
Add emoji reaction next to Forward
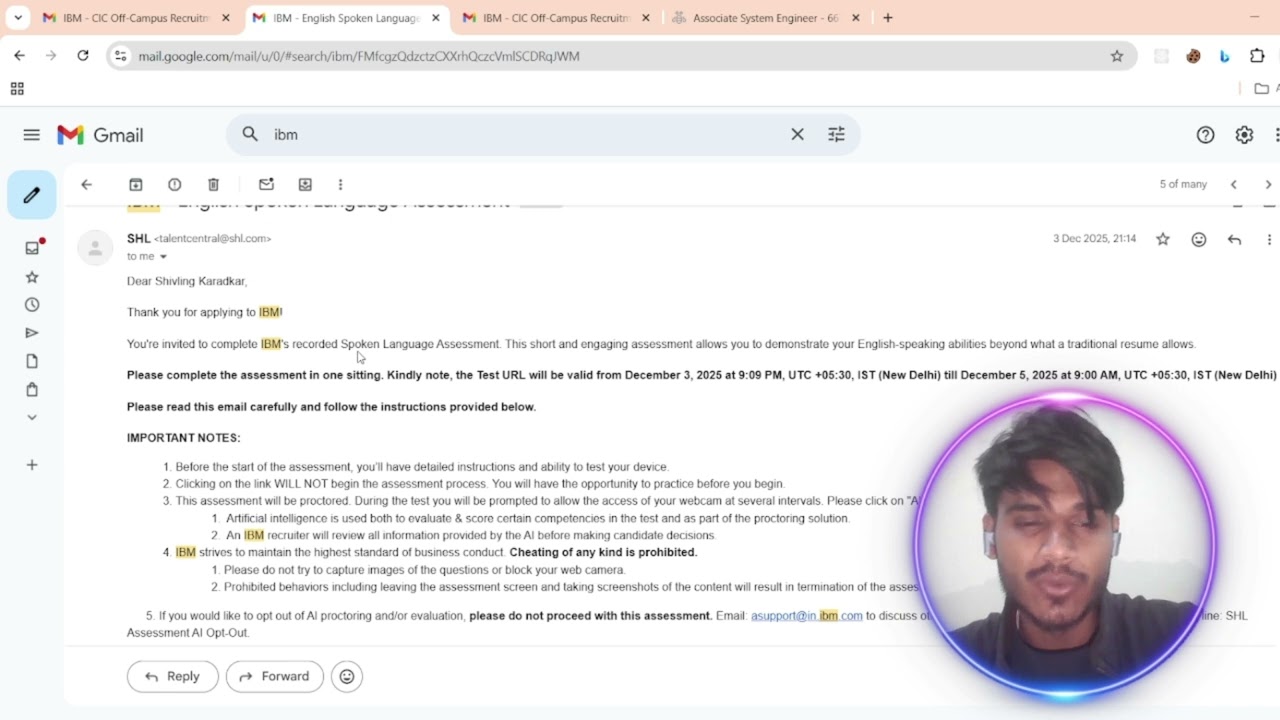point(347,676)
